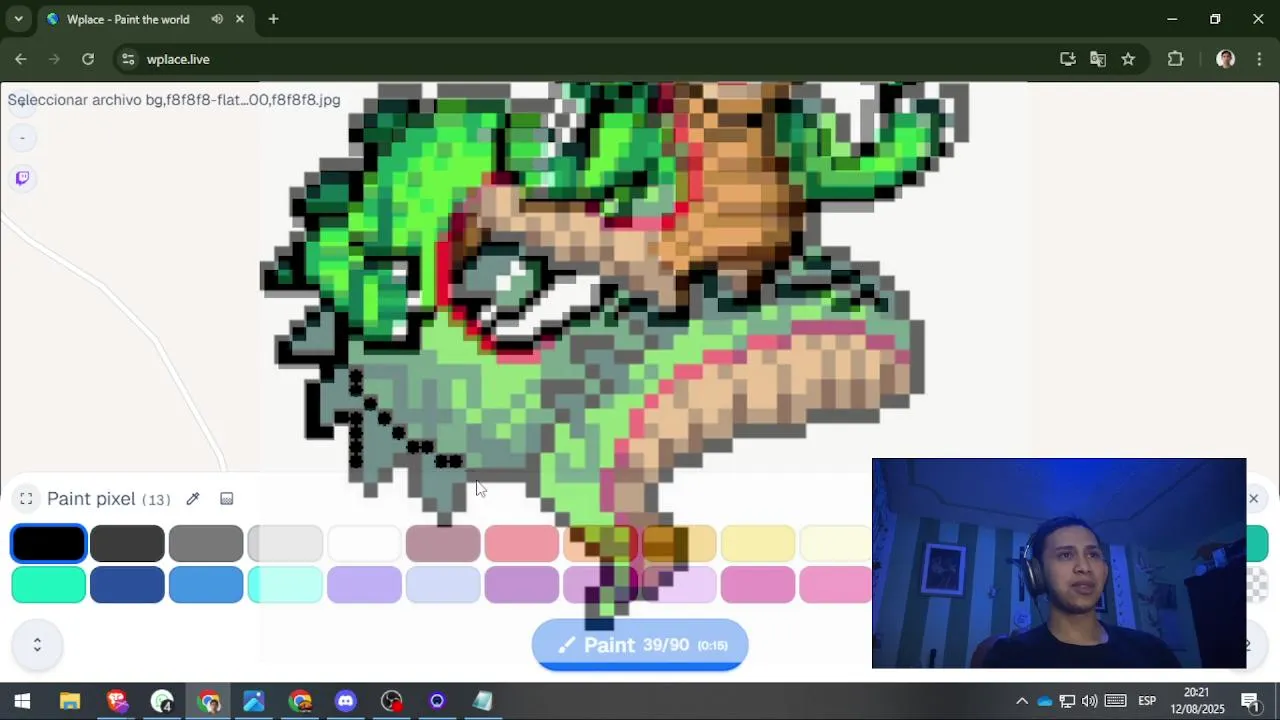The image size is (1280, 720).
Task: Select the dark gray color swatch
Action: click(x=127, y=544)
